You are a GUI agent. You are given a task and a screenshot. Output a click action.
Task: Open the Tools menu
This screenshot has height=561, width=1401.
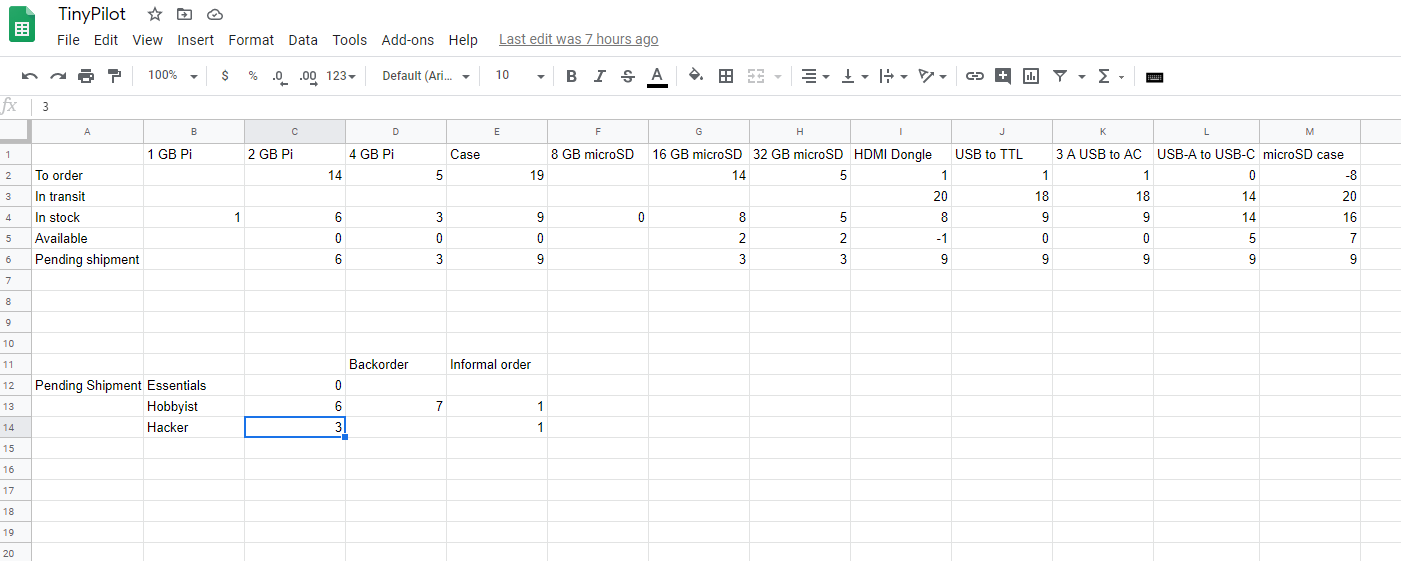(x=350, y=40)
